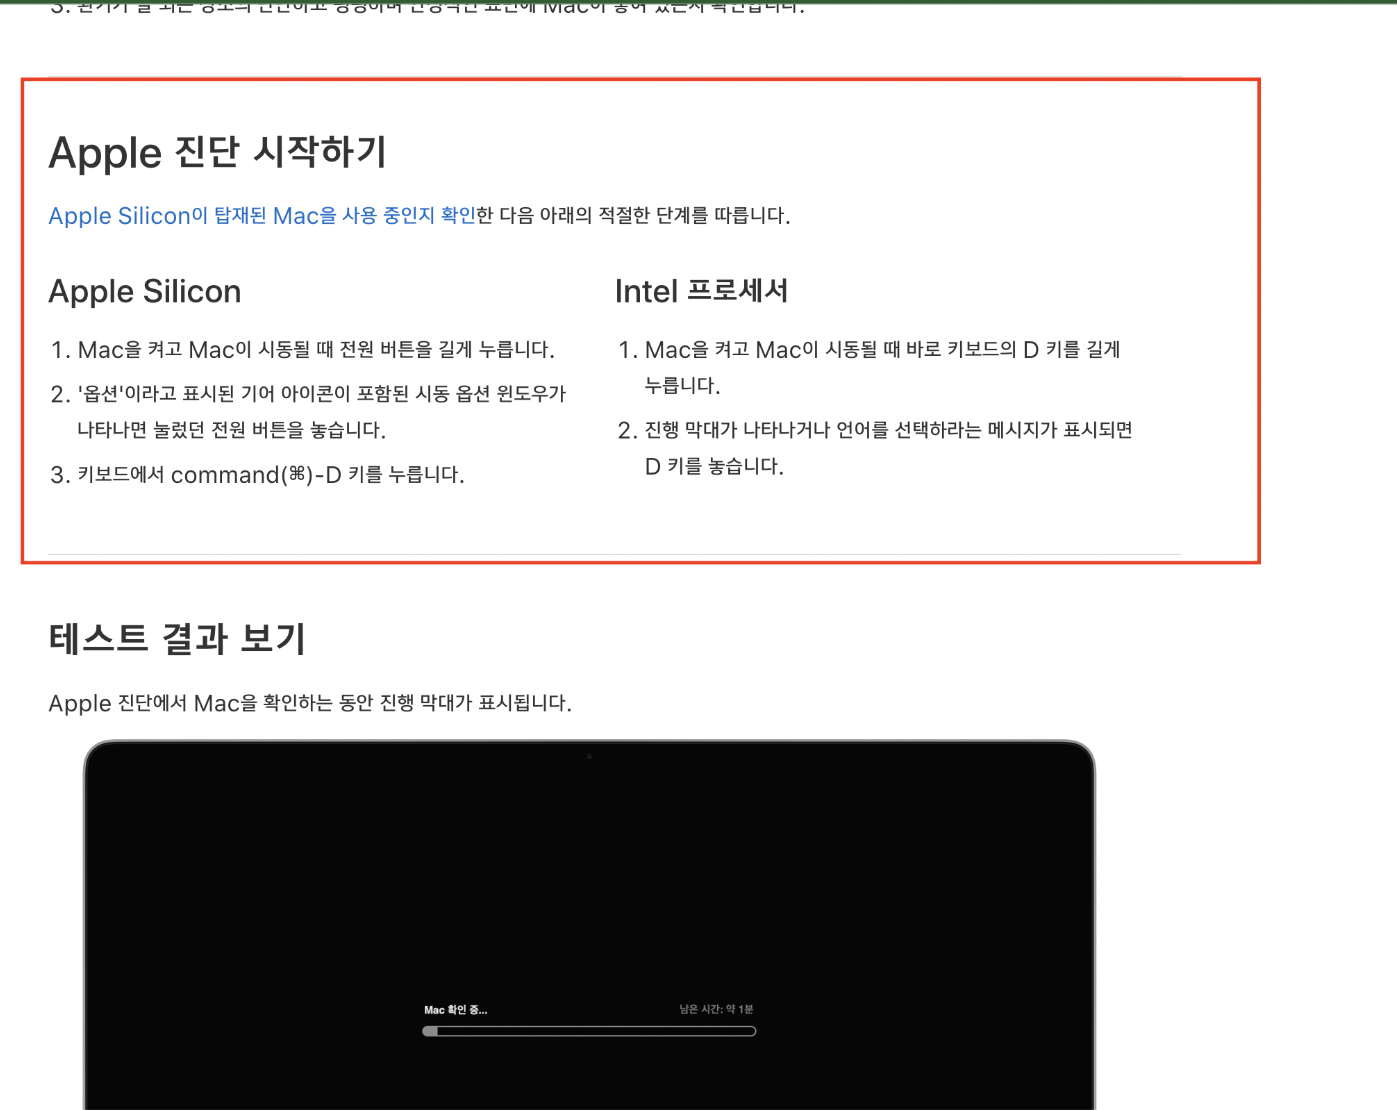Click the 남은 시간 약 1분 label
This screenshot has height=1110, width=1397.
click(715, 1010)
